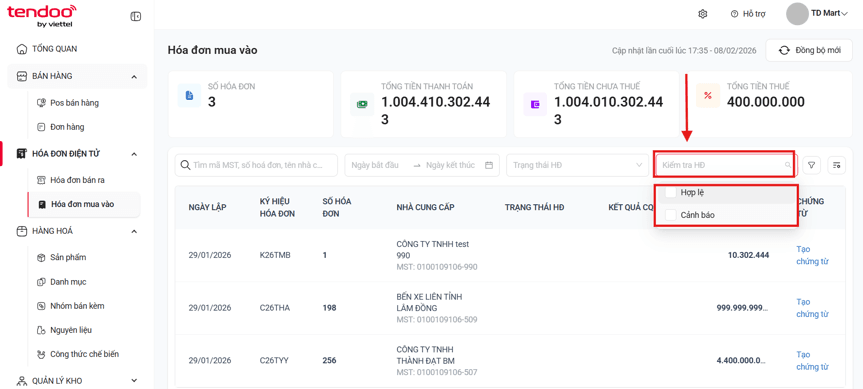Click Tạo chứng từ for C26THA row
The height and width of the screenshot is (389, 863).
812,308
